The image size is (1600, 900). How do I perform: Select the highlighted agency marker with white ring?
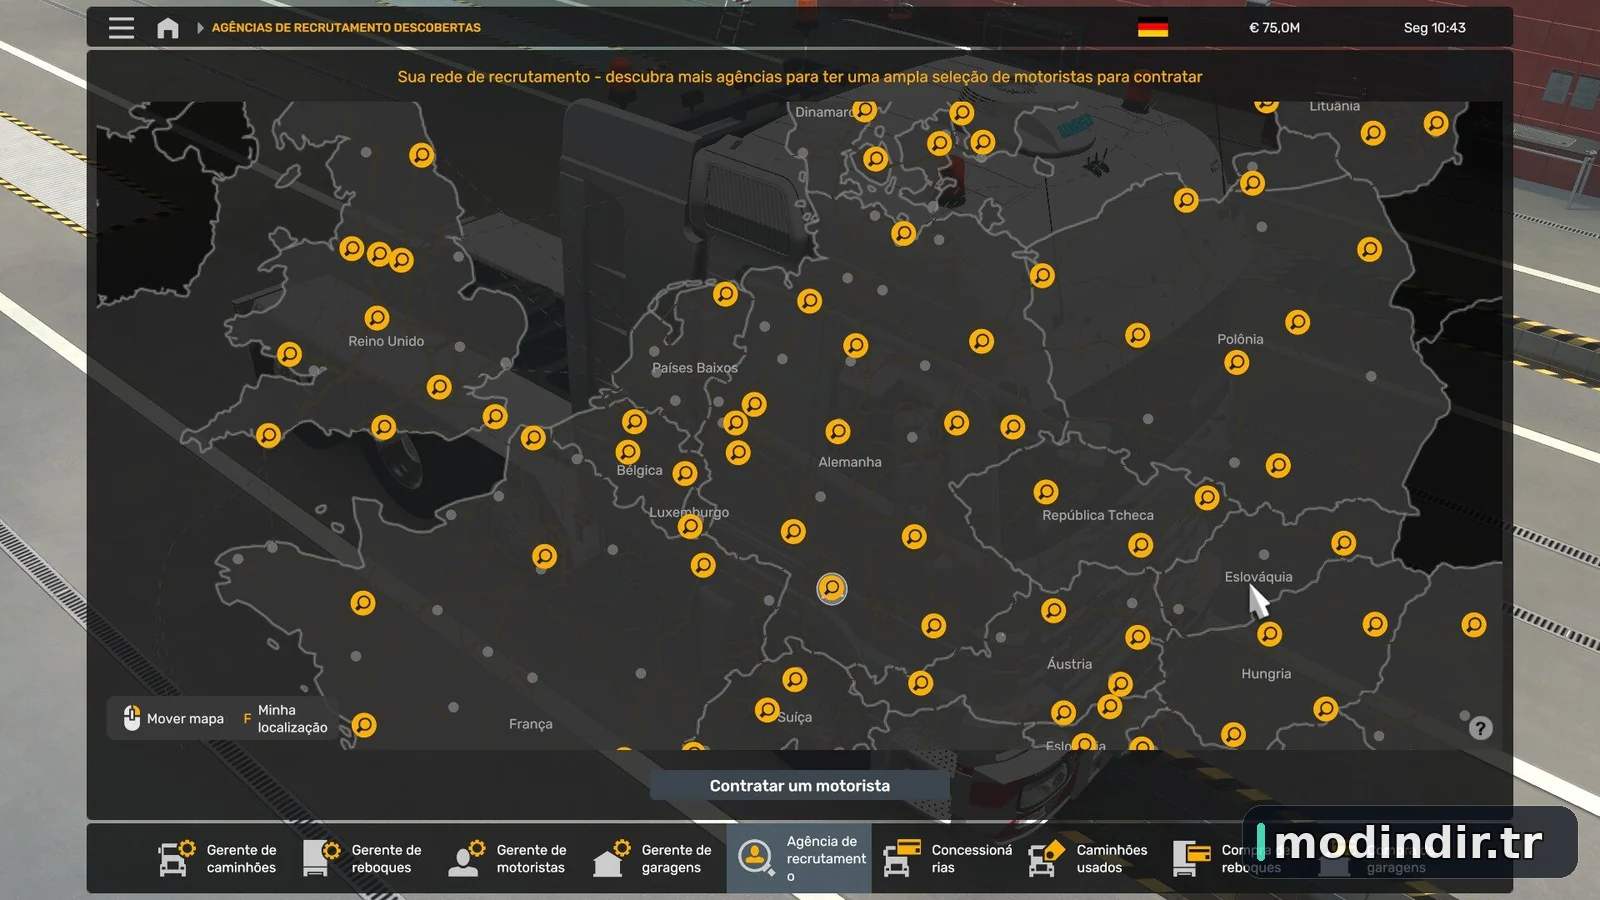click(832, 588)
